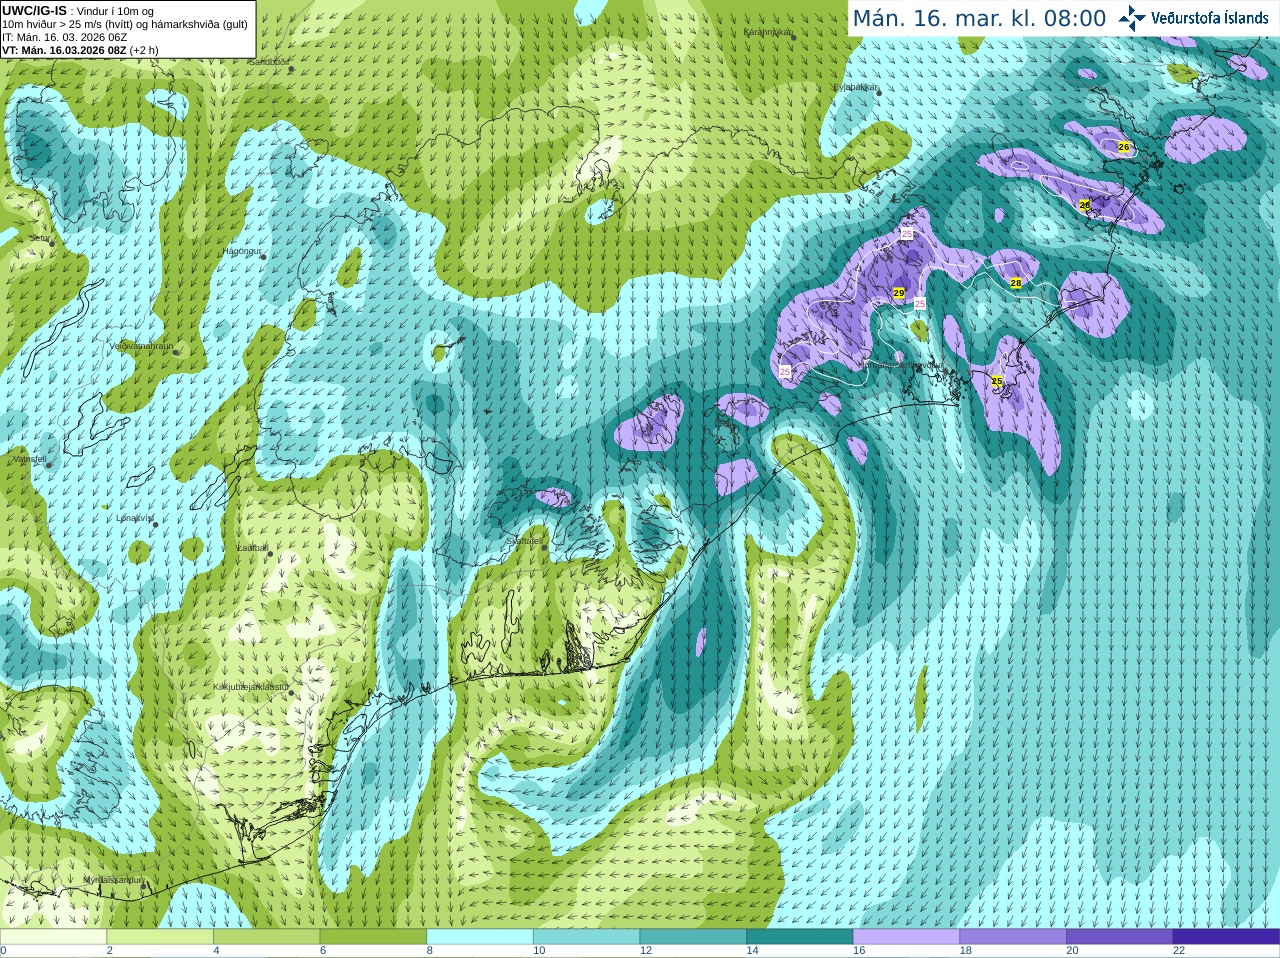
Task: Select the Lónakvísl station label
Action: (134, 518)
